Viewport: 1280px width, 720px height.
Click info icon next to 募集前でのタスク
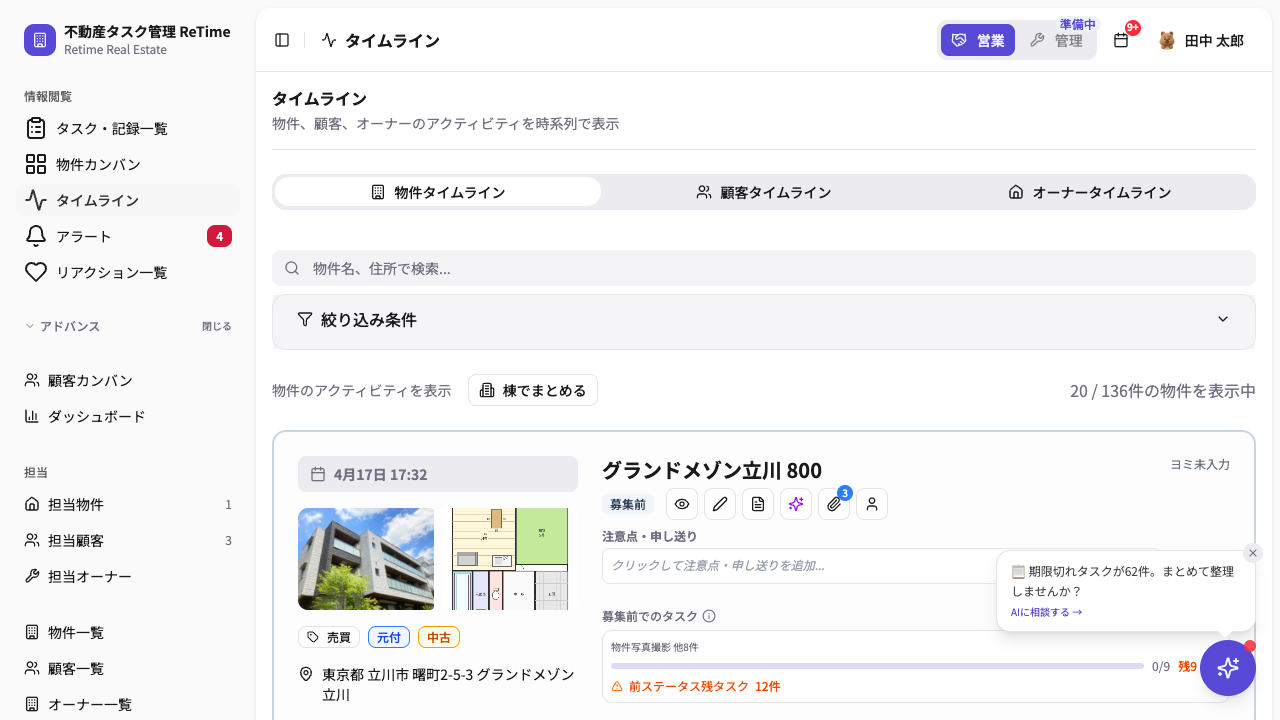pos(709,616)
